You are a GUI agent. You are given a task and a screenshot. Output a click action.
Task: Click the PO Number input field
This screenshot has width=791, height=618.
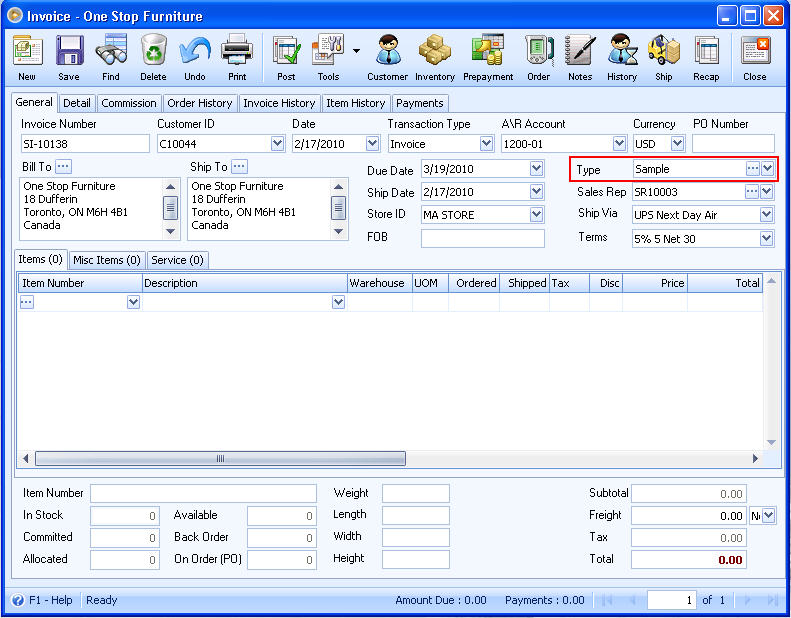[x=733, y=144]
